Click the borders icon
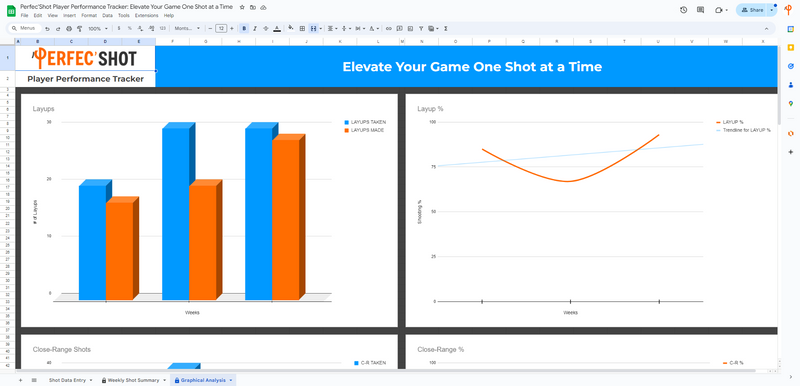Viewport: 800px width, 386px height. coord(302,29)
